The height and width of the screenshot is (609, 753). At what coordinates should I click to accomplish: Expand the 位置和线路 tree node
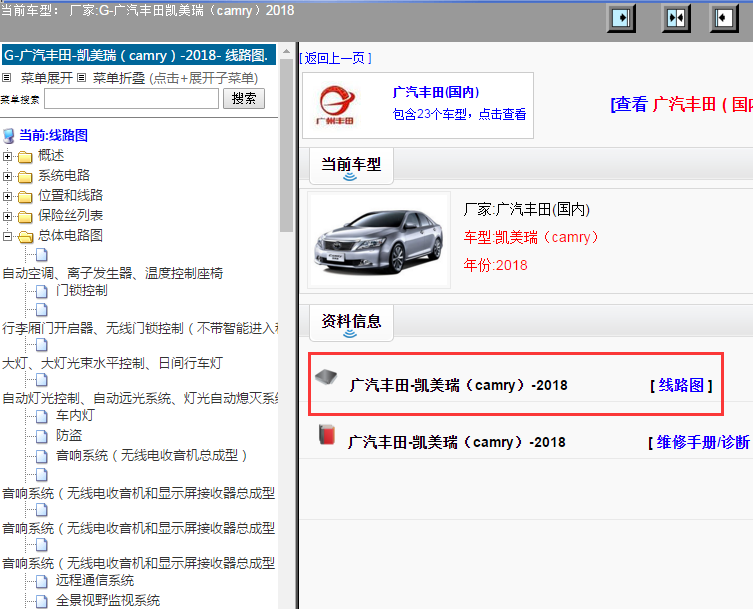(x=7, y=196)
